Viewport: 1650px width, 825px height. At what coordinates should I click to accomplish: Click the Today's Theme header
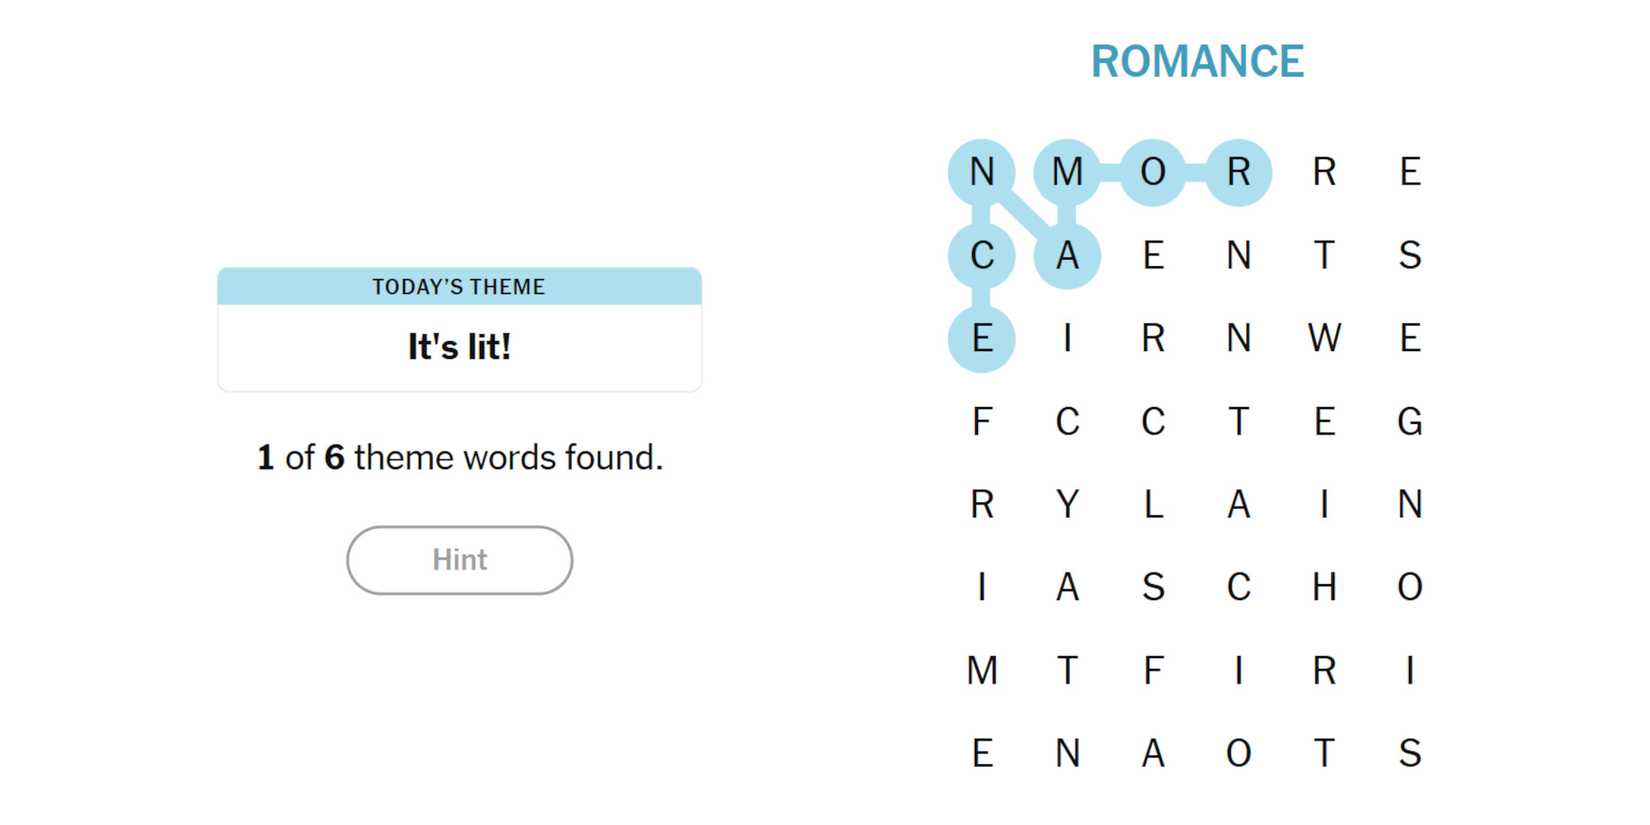[x=459, y=287]
